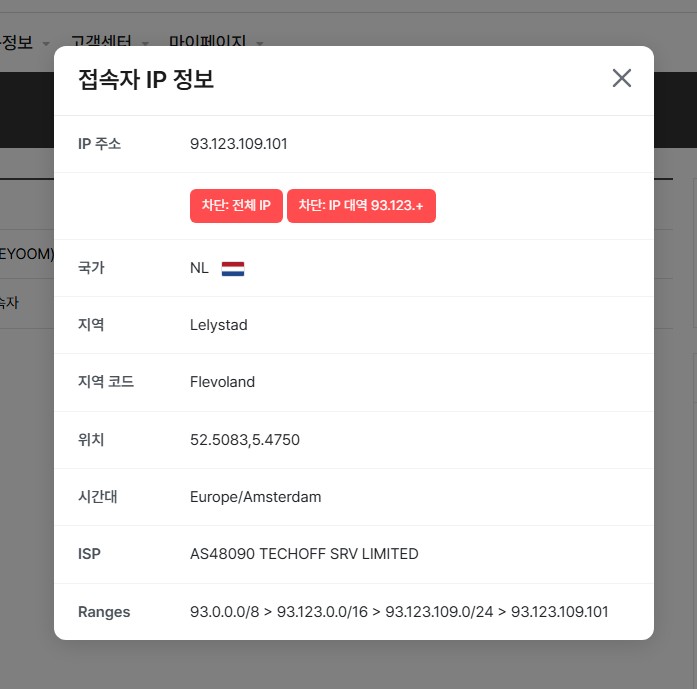Image resolution: width=697 pixels, height=689 pixels.
Task: Click the 93.0.0.0/8 range entry
Action: point(226,612)
